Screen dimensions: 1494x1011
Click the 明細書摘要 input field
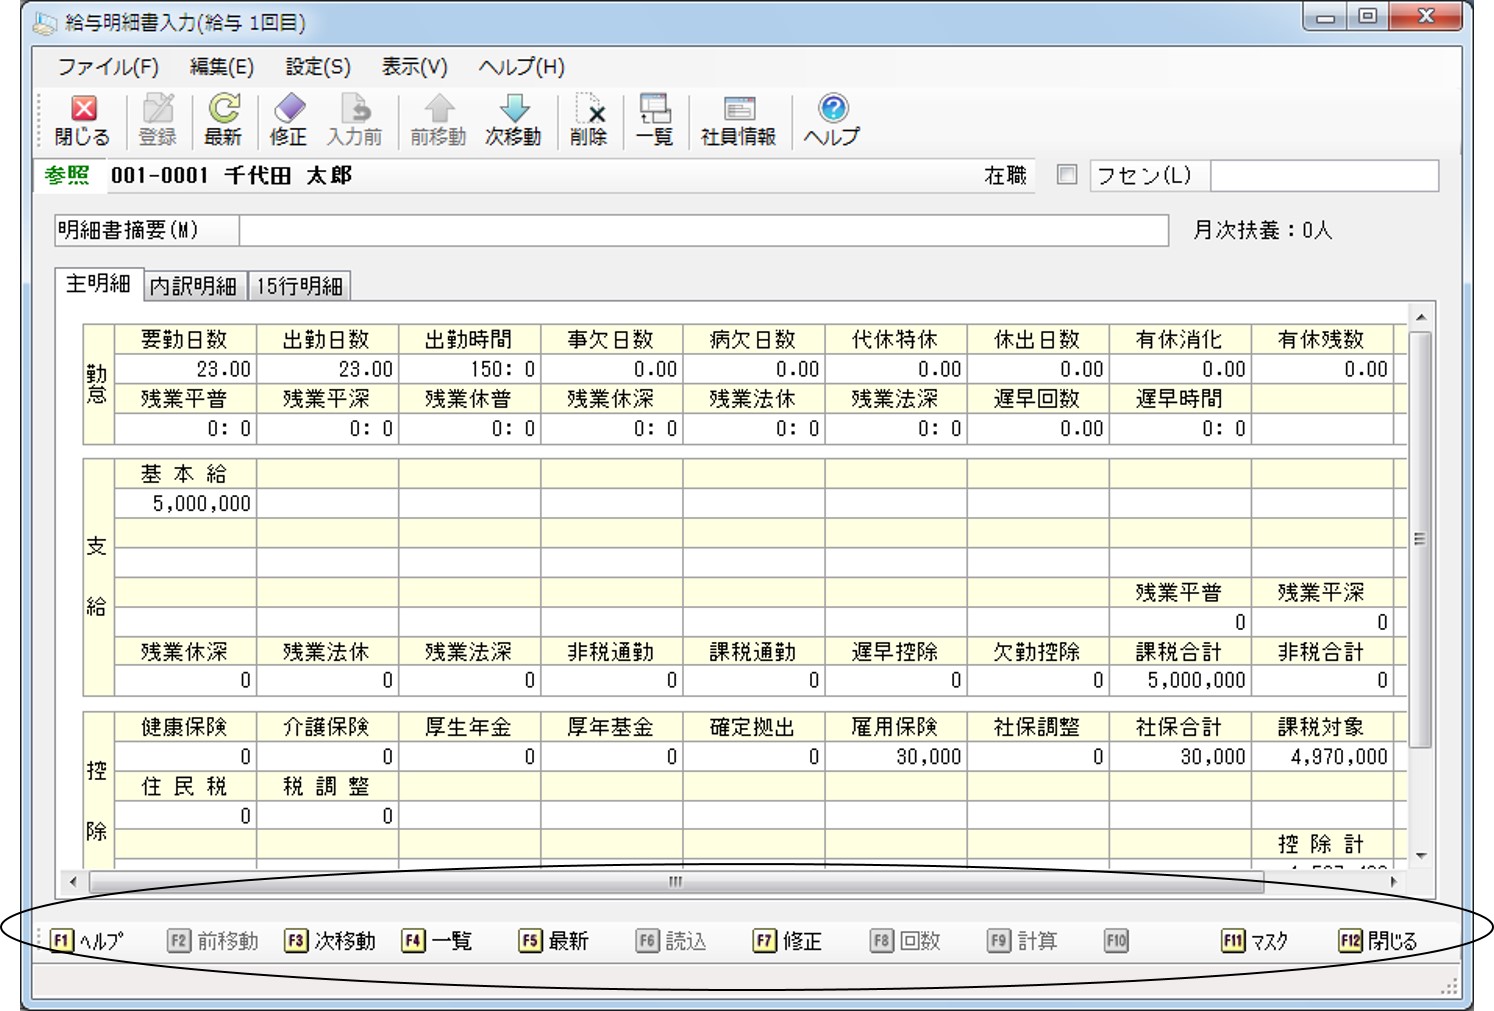click(x=704, y=230)
